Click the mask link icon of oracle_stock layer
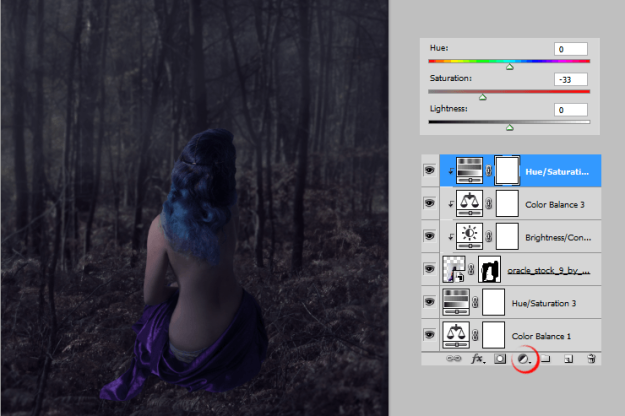625x416 pixels. [471, 270]
